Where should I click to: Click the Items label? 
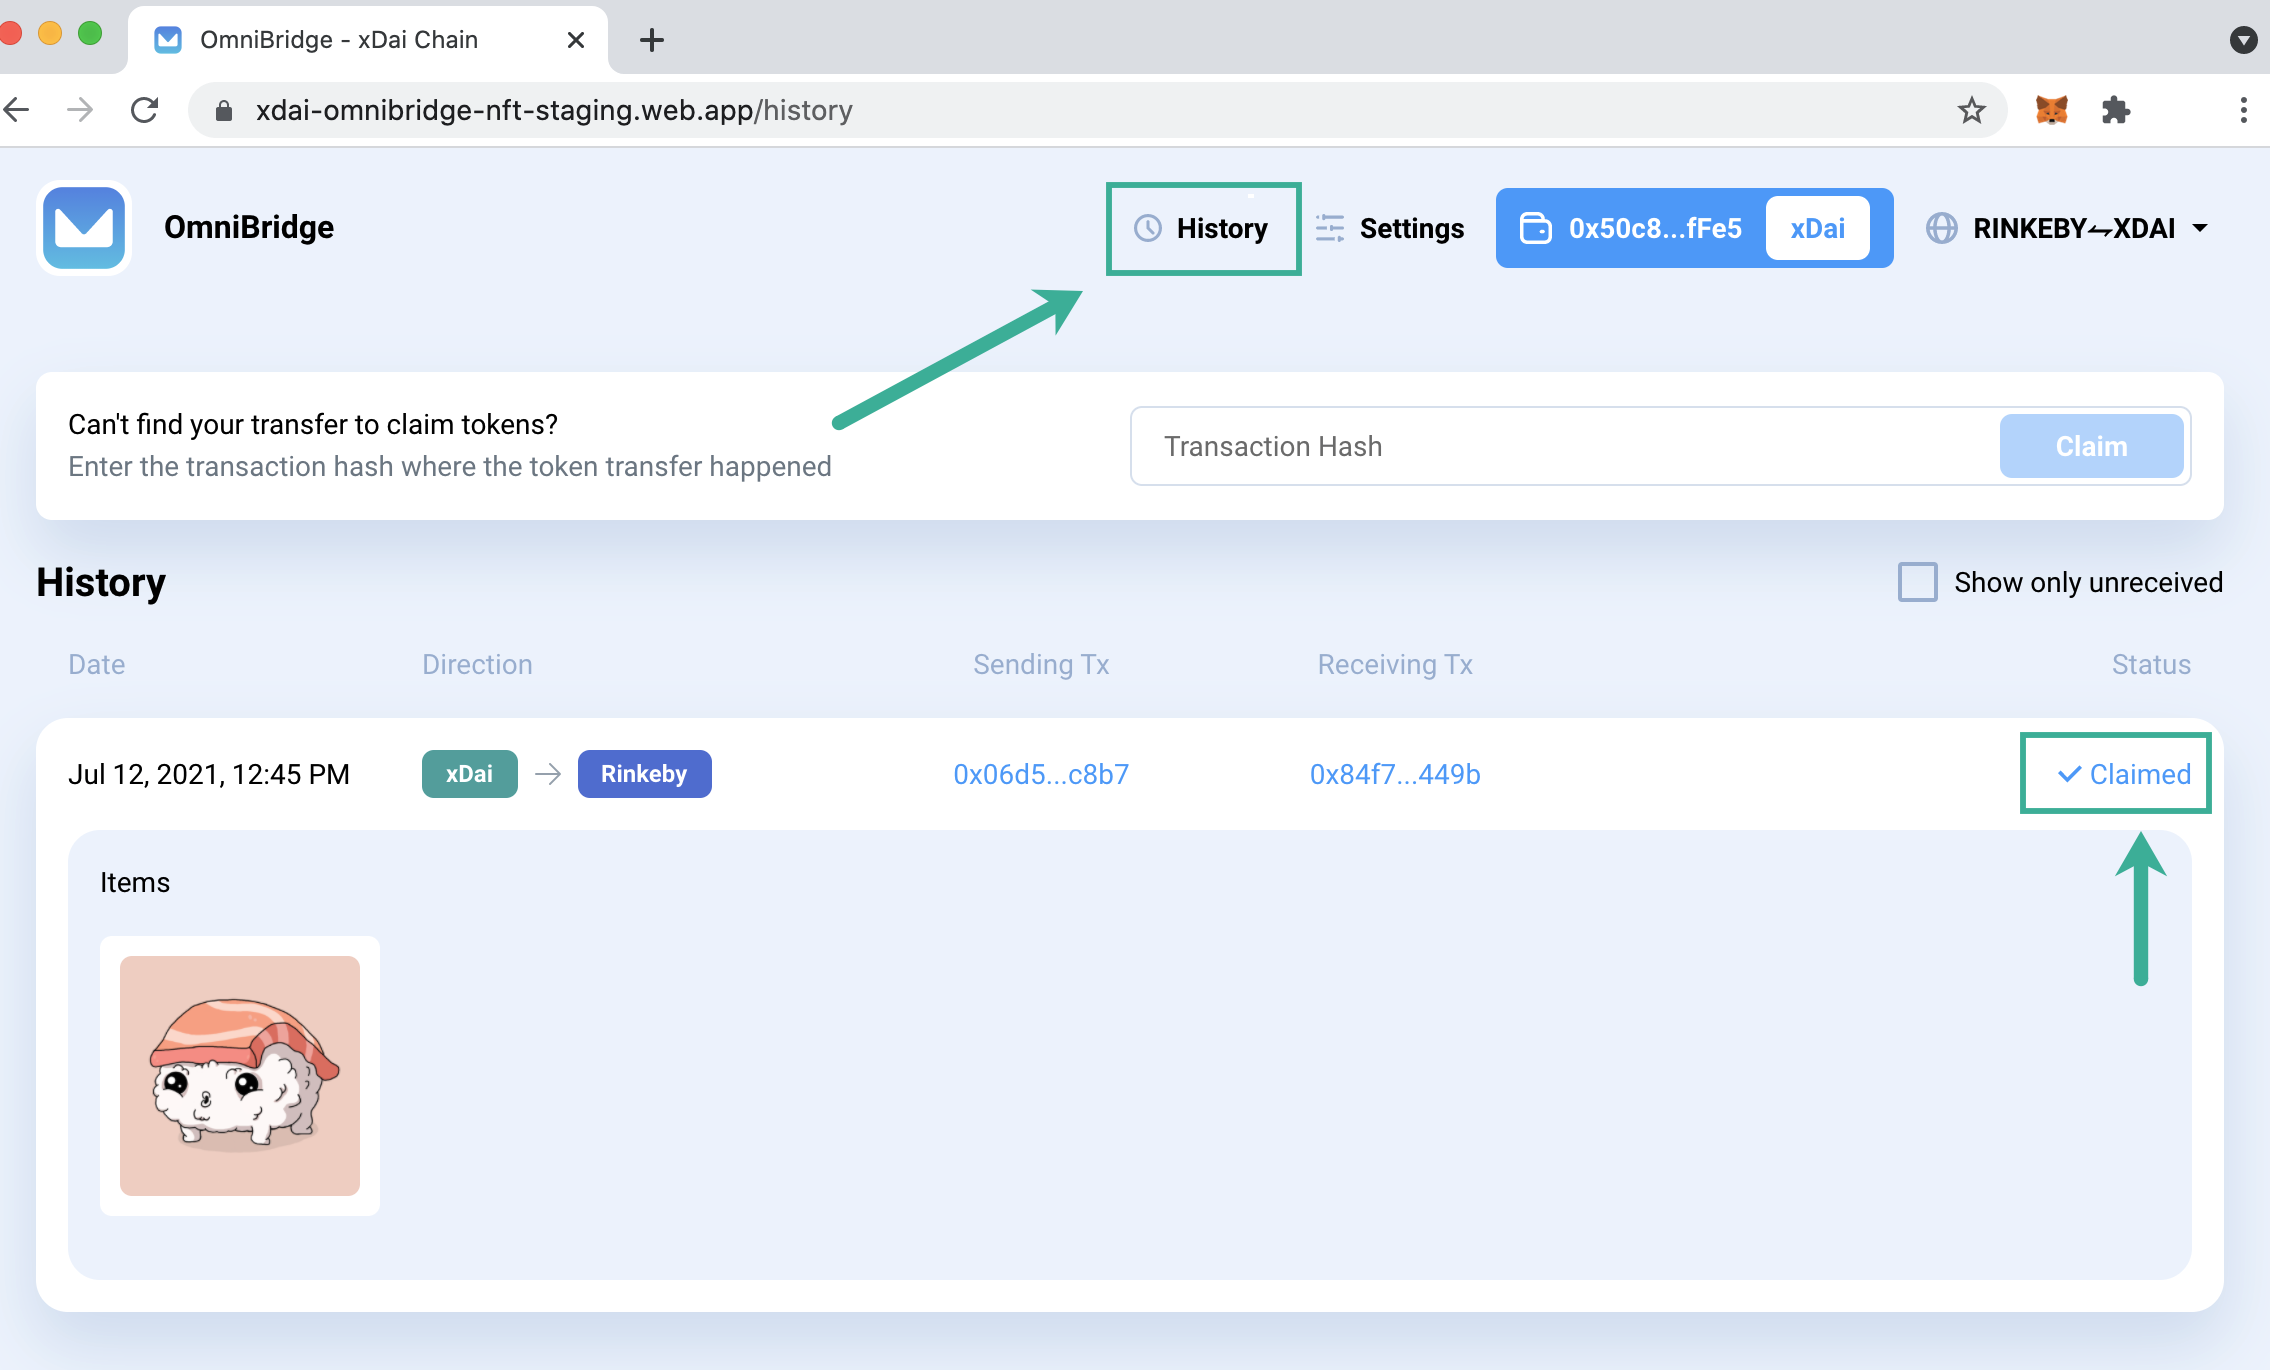tap(135, 882)
